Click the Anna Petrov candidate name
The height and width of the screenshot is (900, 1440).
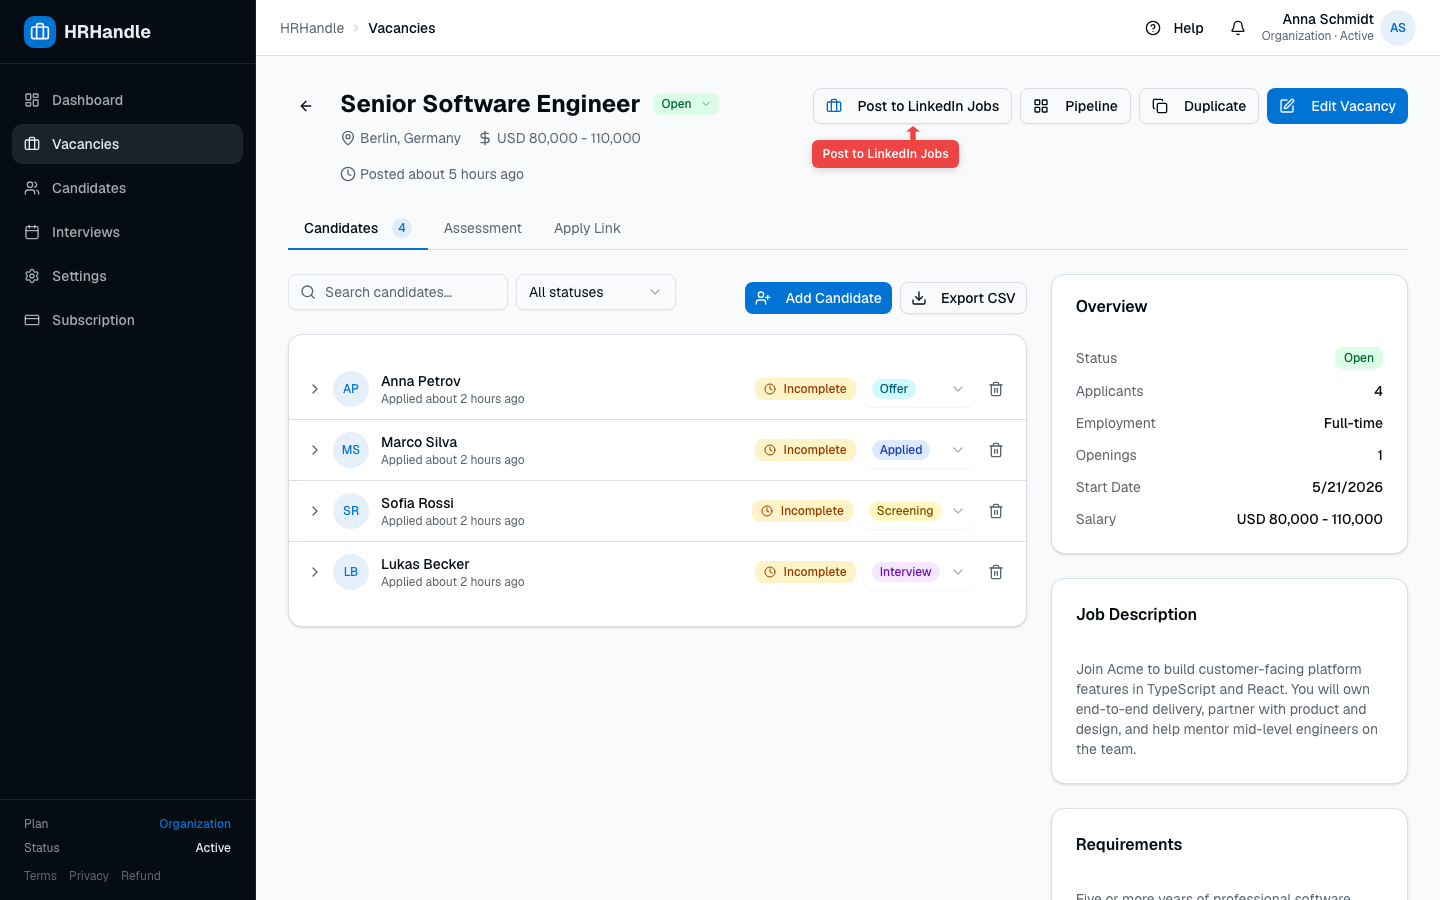pyautogui.click(x=421, y=381)
